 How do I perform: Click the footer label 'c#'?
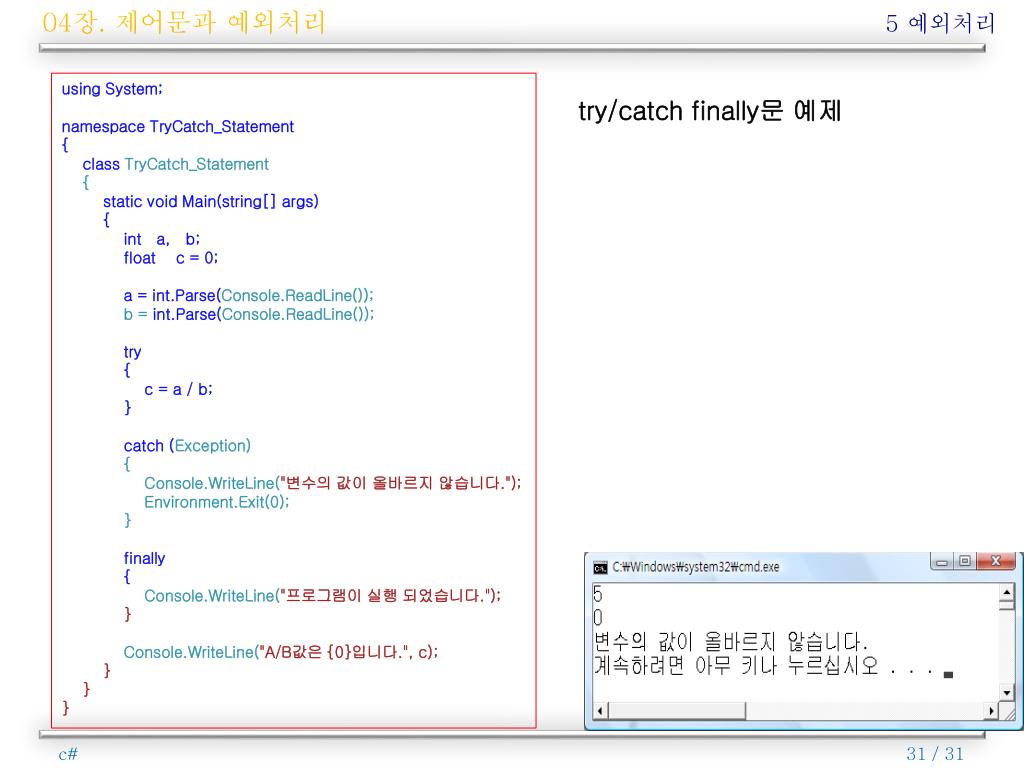tap(68, 754)
